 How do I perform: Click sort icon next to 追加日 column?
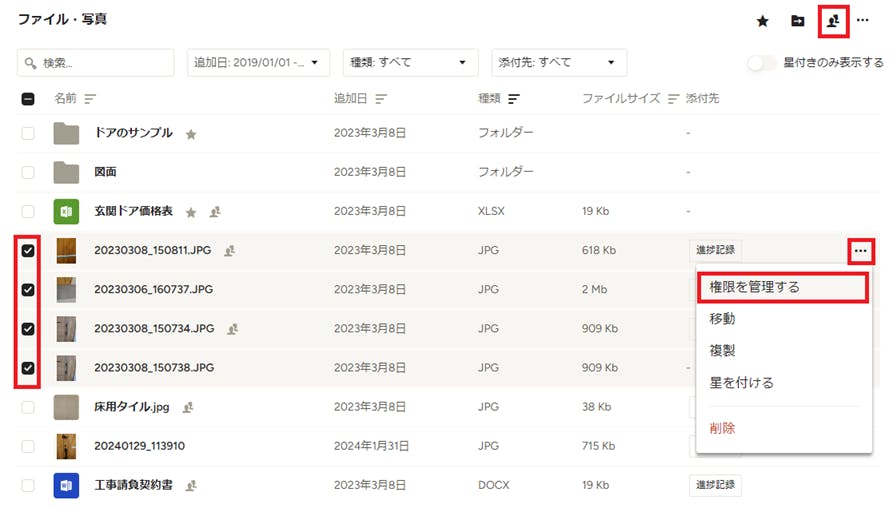coord(381,99)
